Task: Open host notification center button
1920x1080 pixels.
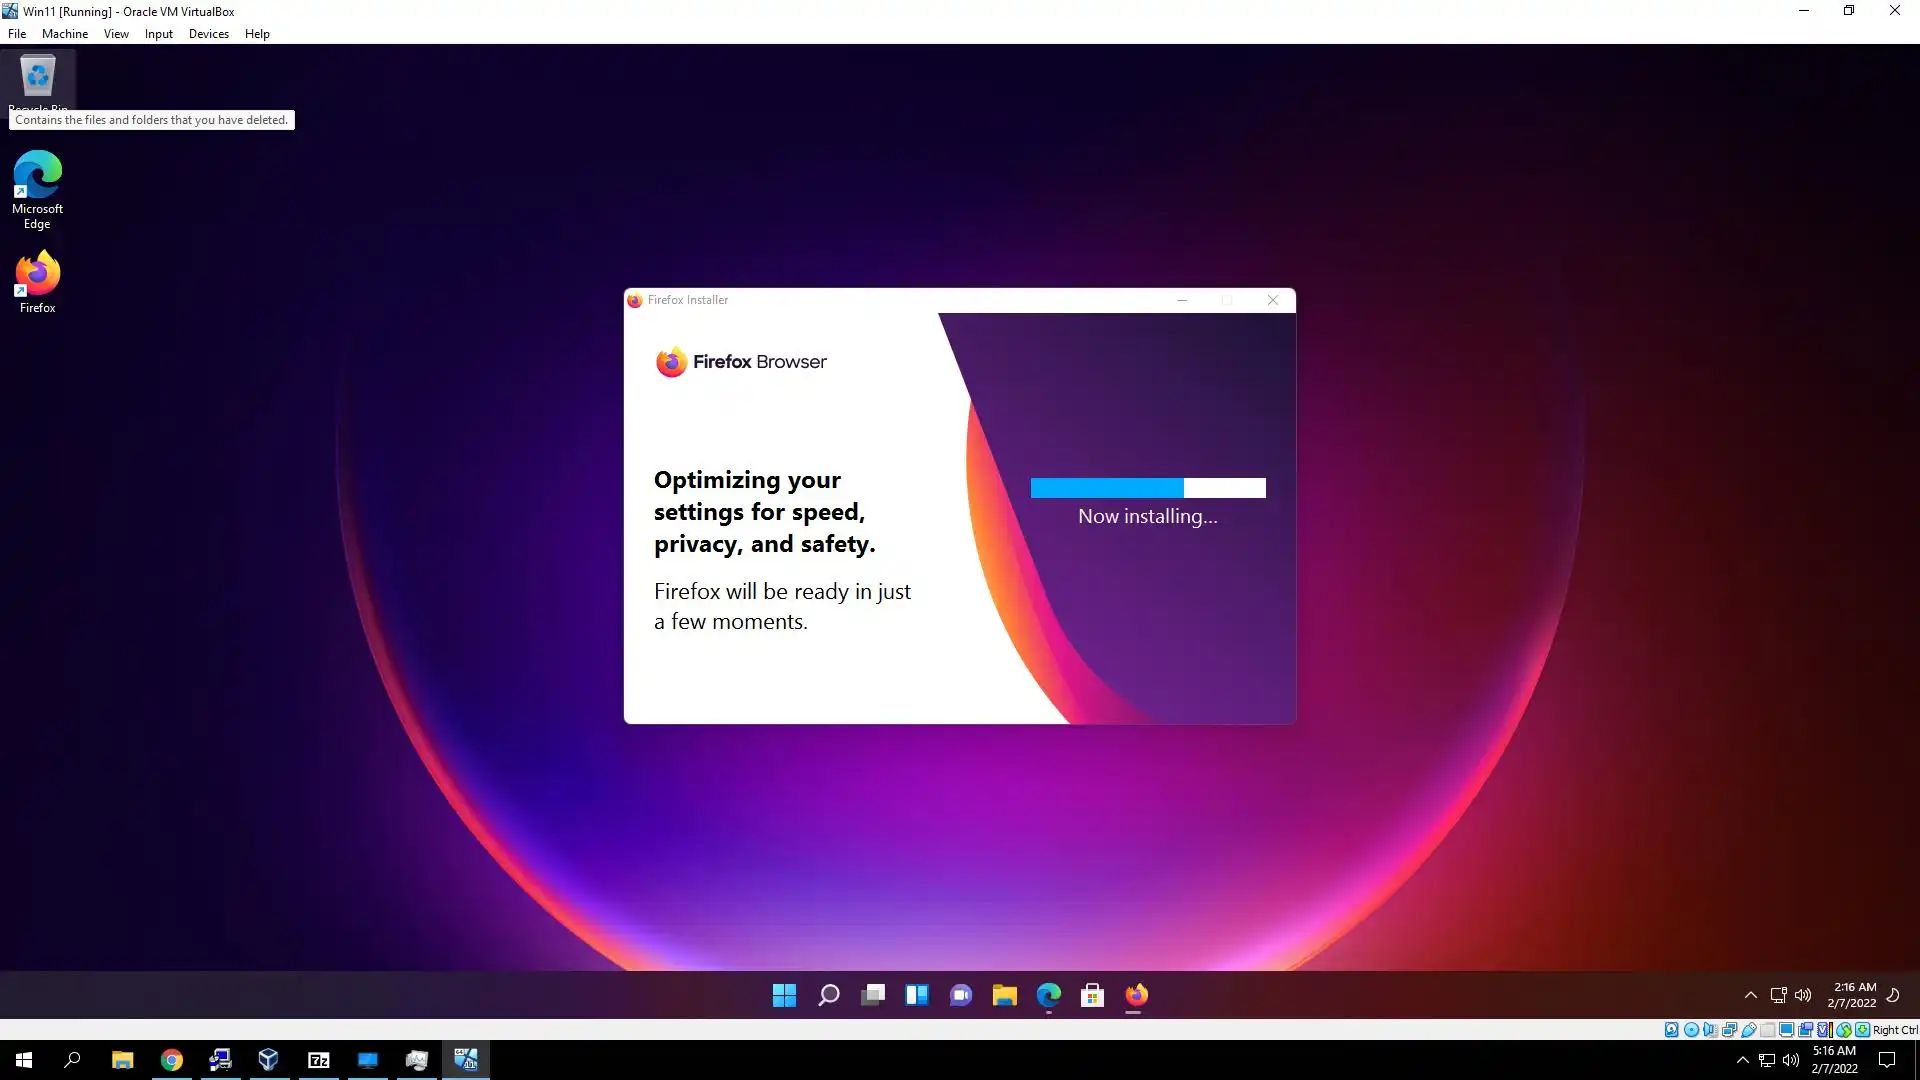Action: (1887, 1060)
